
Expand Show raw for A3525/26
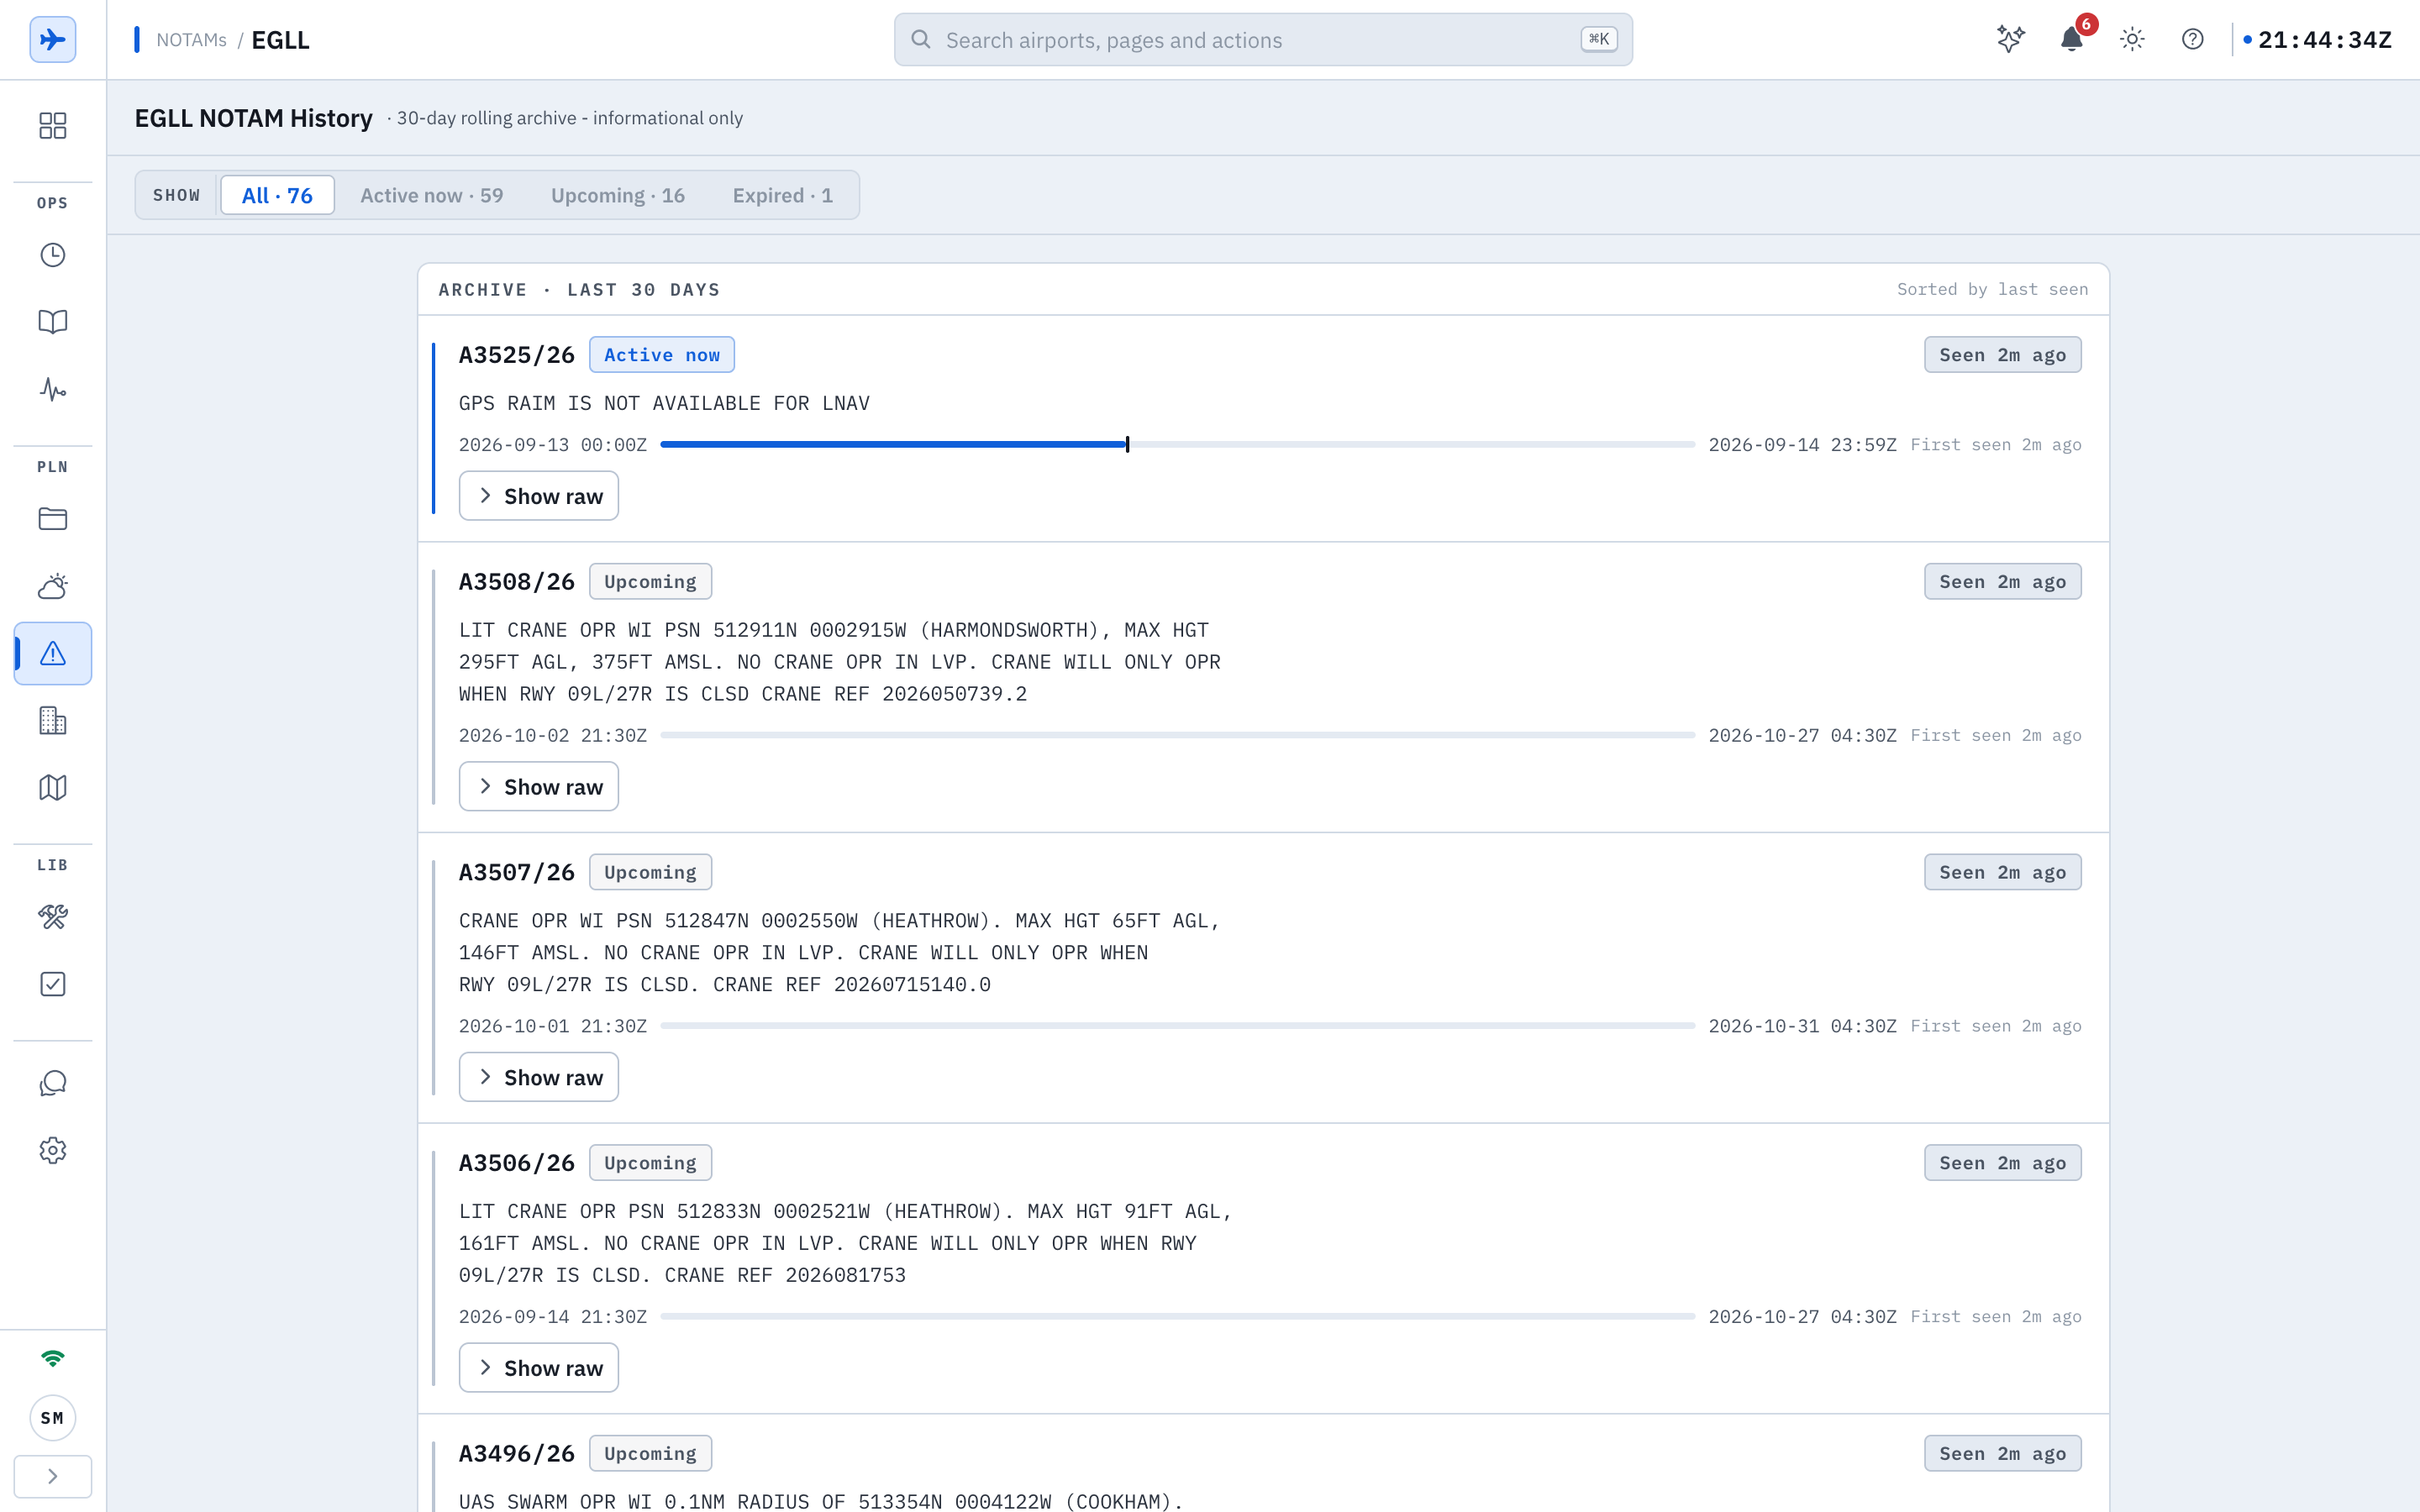[x=539, y=496]
